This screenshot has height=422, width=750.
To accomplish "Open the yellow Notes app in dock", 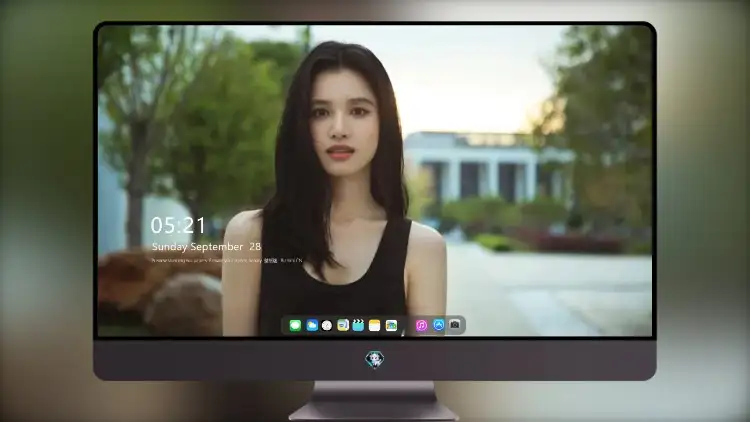I will [375, 325].
